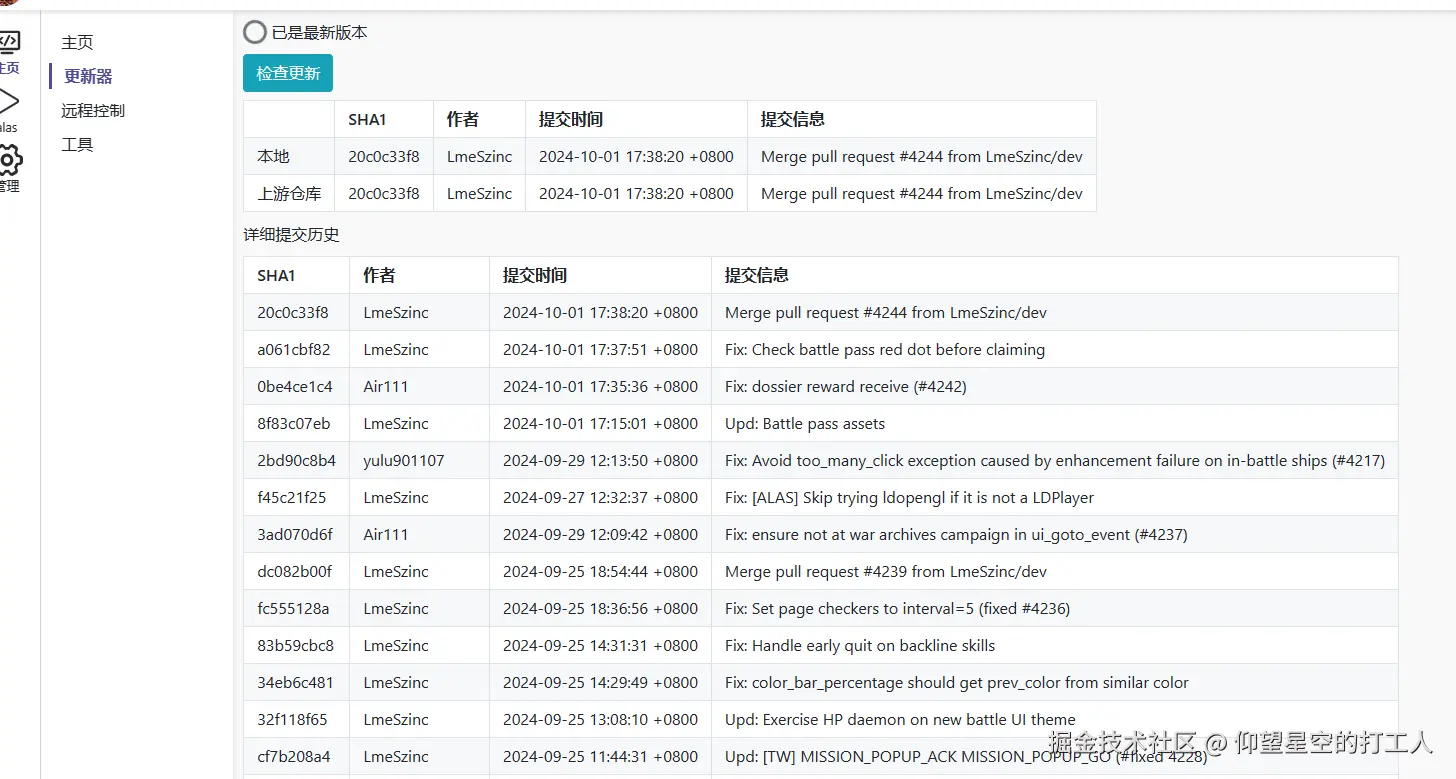The height and width of the screenshot is (779, 1456).
Task: Select SHA1 32f118f65 in the history table
Action: [292, 719]
